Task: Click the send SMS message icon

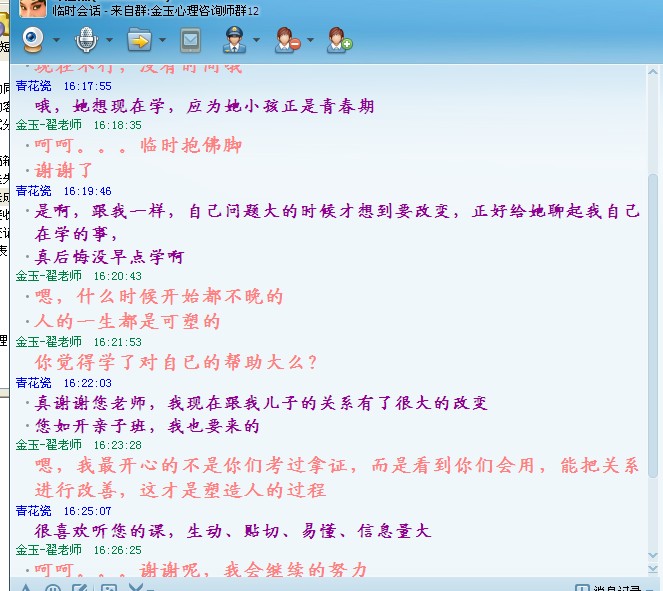Action: (x=190, y=41)
